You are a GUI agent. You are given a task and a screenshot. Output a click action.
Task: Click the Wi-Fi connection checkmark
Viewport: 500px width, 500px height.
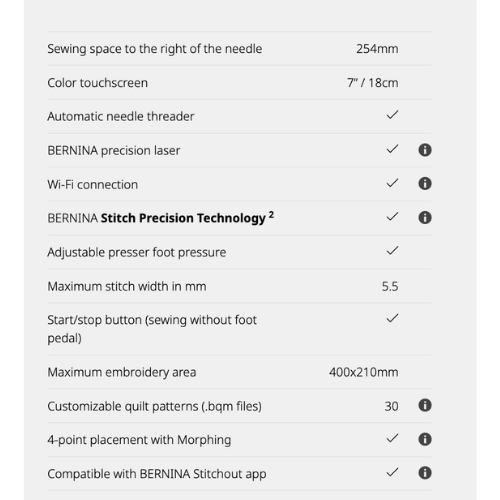click(392, 183)
